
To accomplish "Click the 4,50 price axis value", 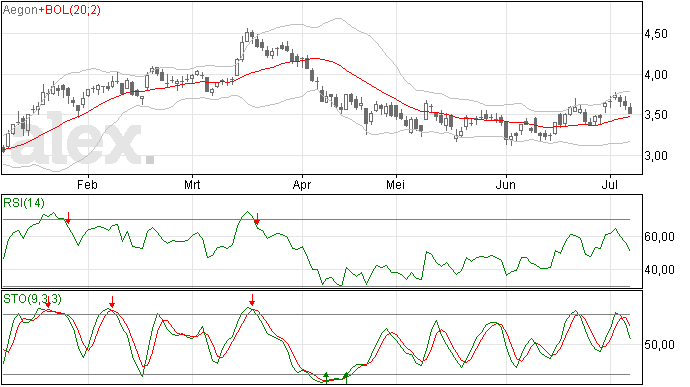I will [656, 34].
